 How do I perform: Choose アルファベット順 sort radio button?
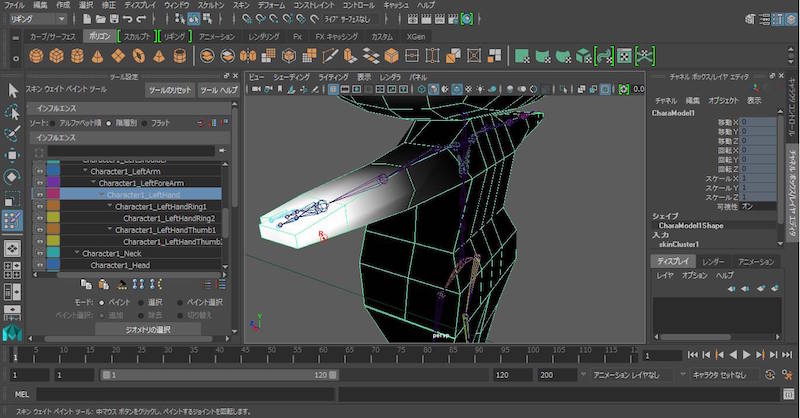point(53,122)
